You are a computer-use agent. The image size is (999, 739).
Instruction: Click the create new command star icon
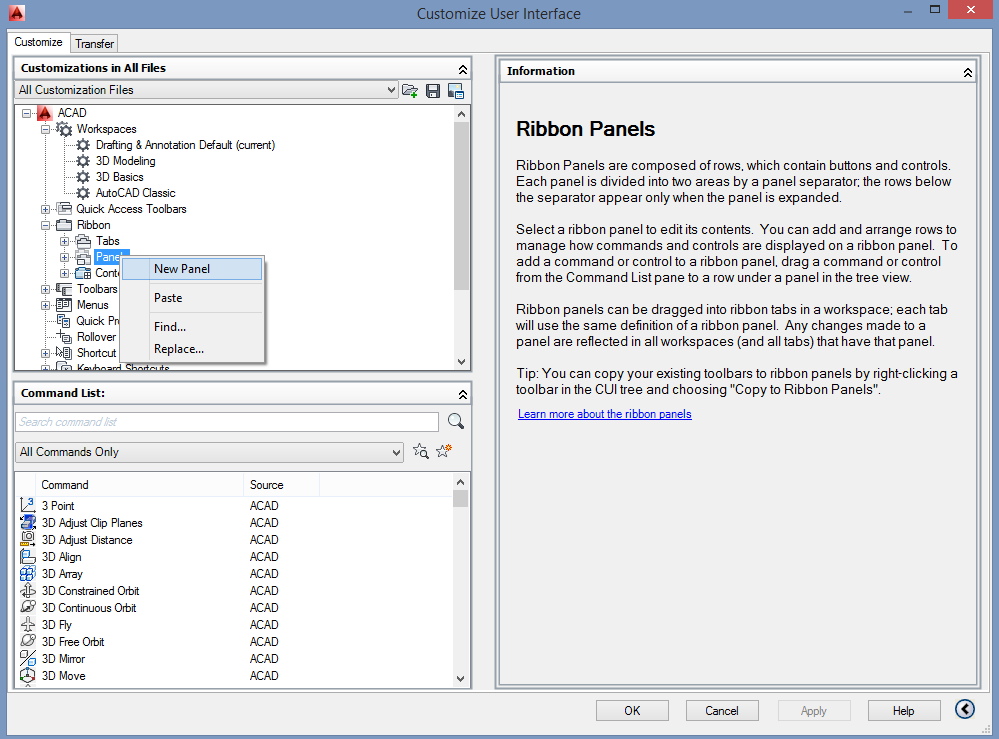point(444,452)
